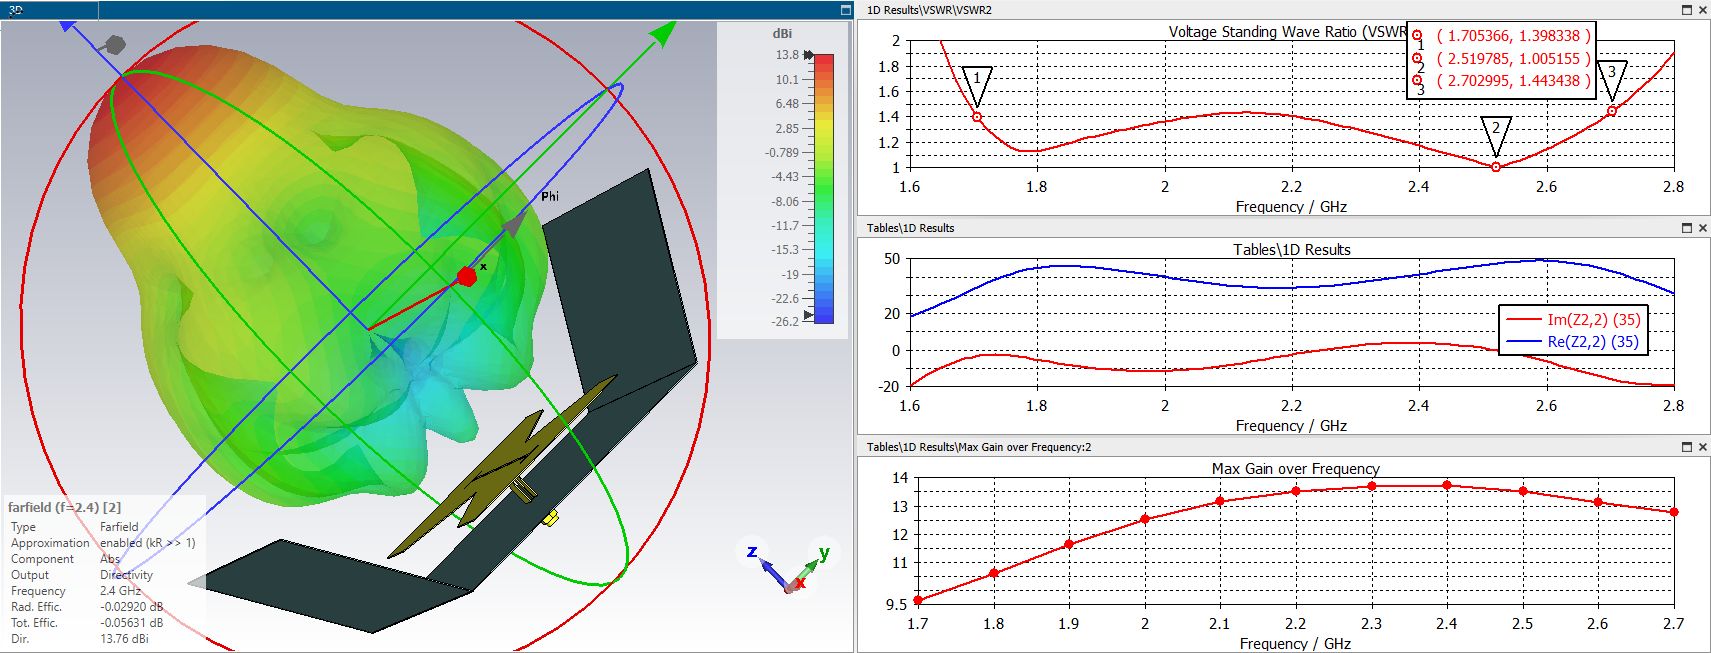
Task: Select the 3D window title tab
Action: 49,10
